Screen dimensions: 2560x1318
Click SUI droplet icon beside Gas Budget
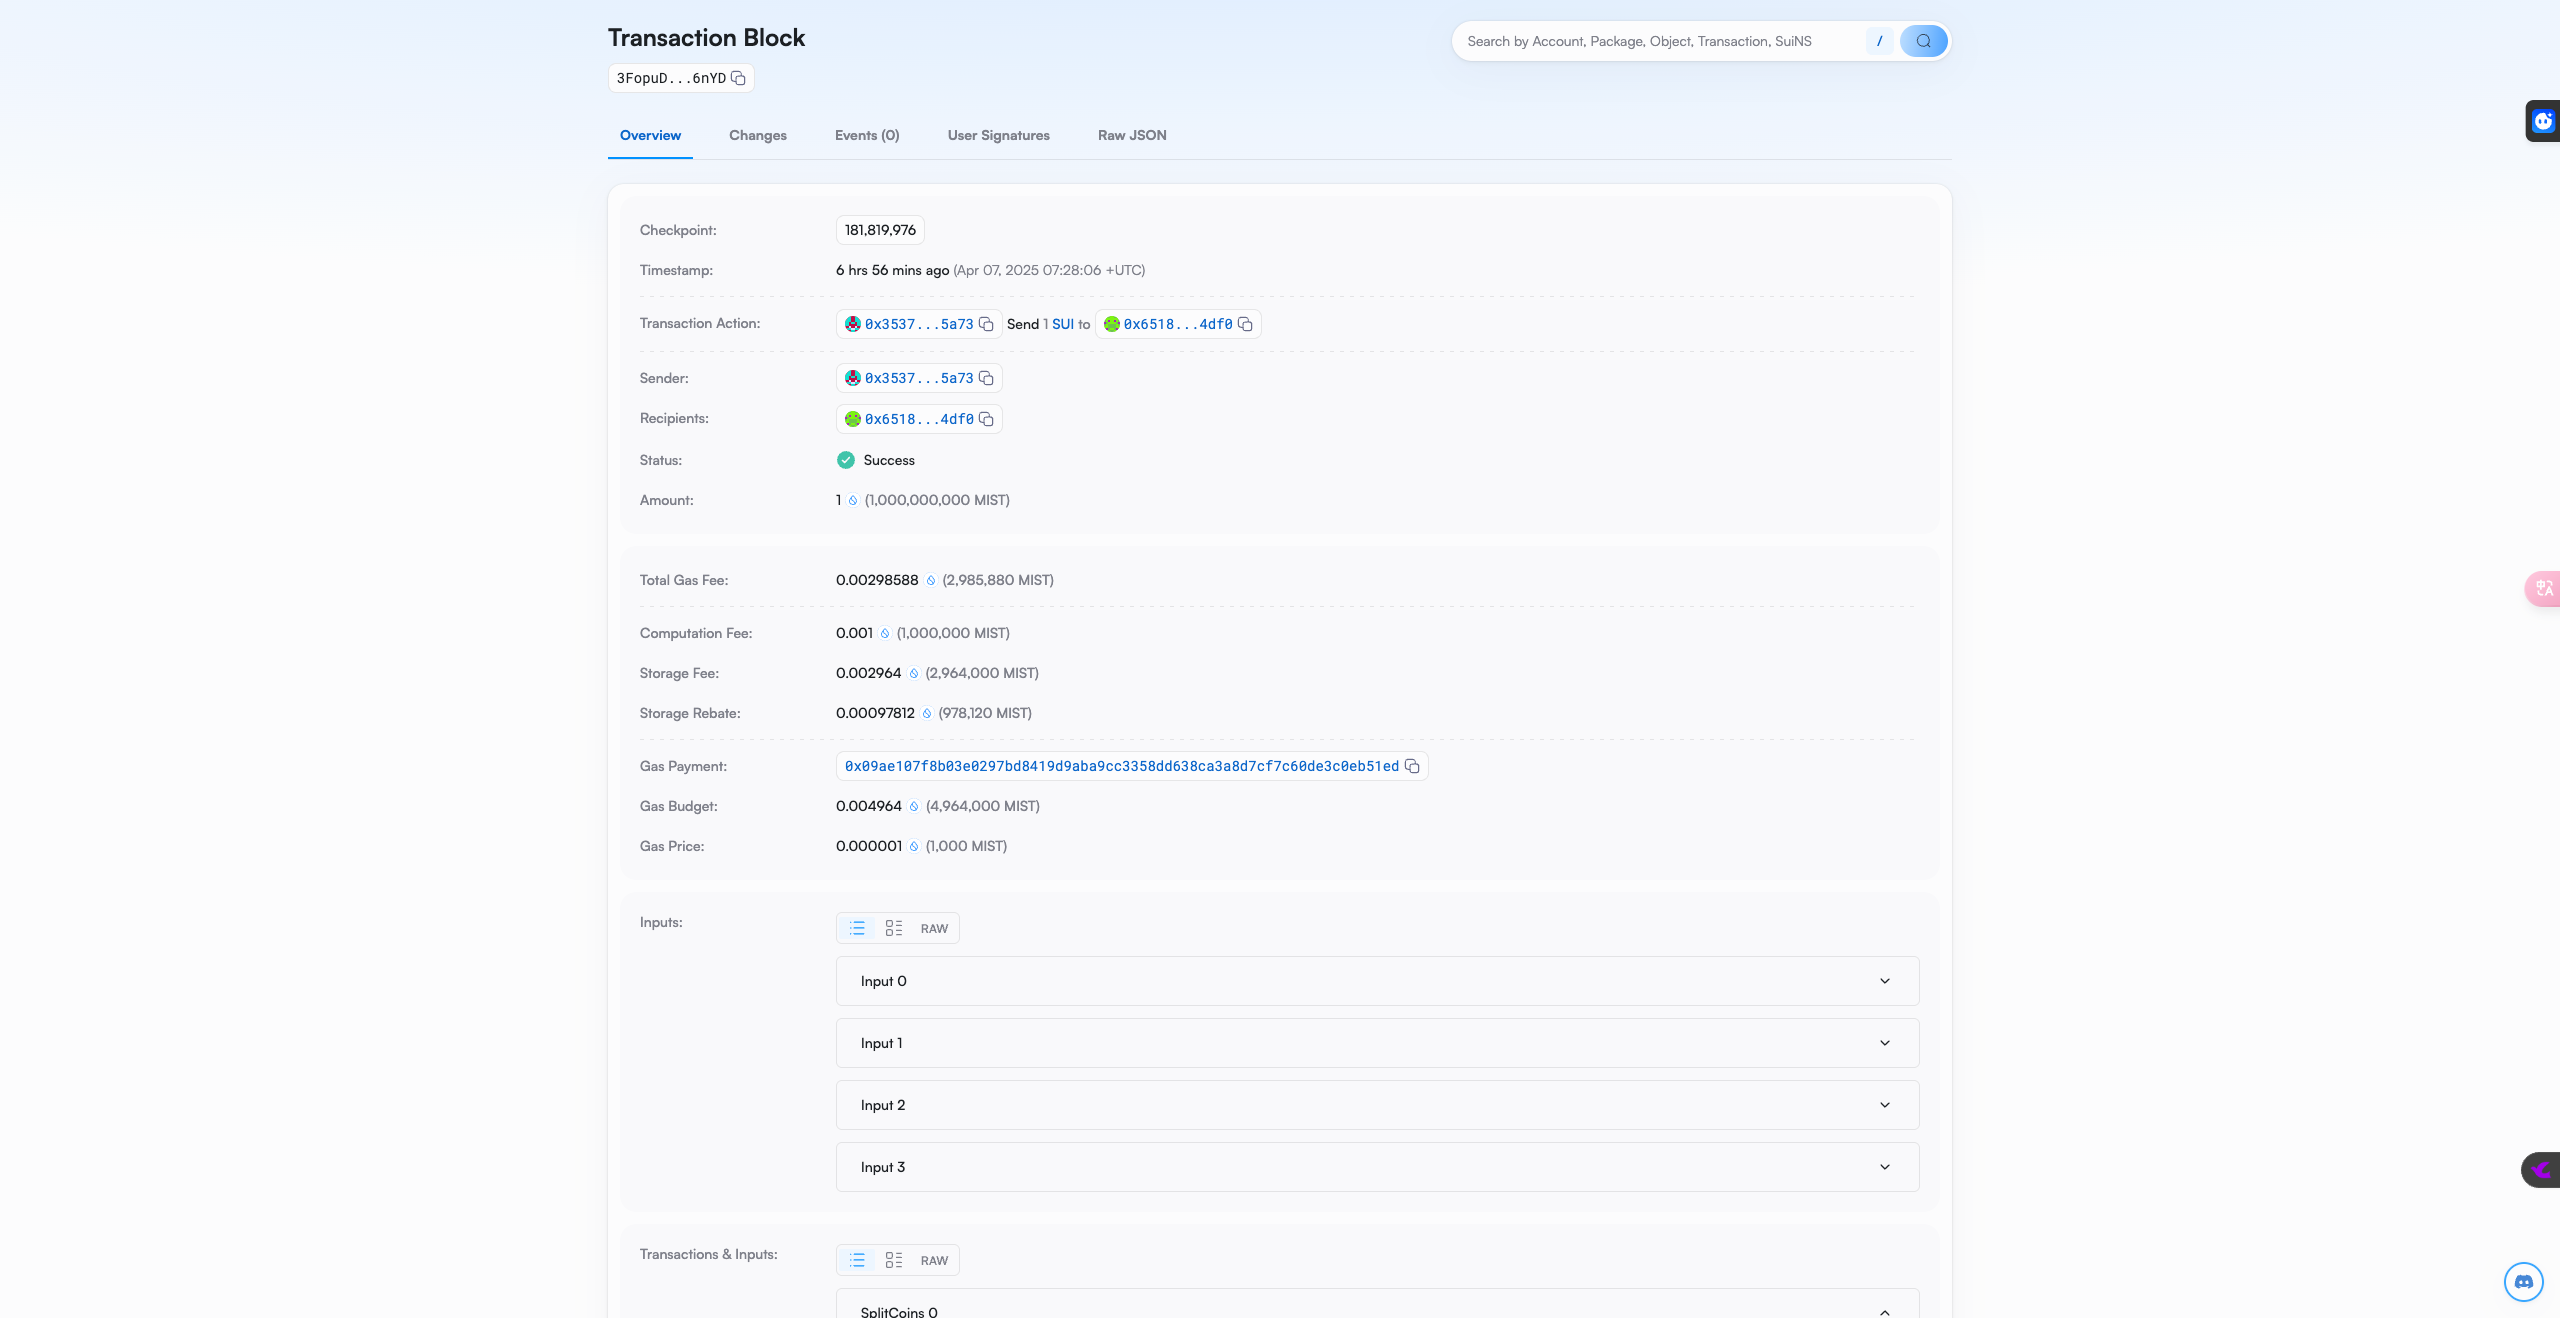point(914,807)
